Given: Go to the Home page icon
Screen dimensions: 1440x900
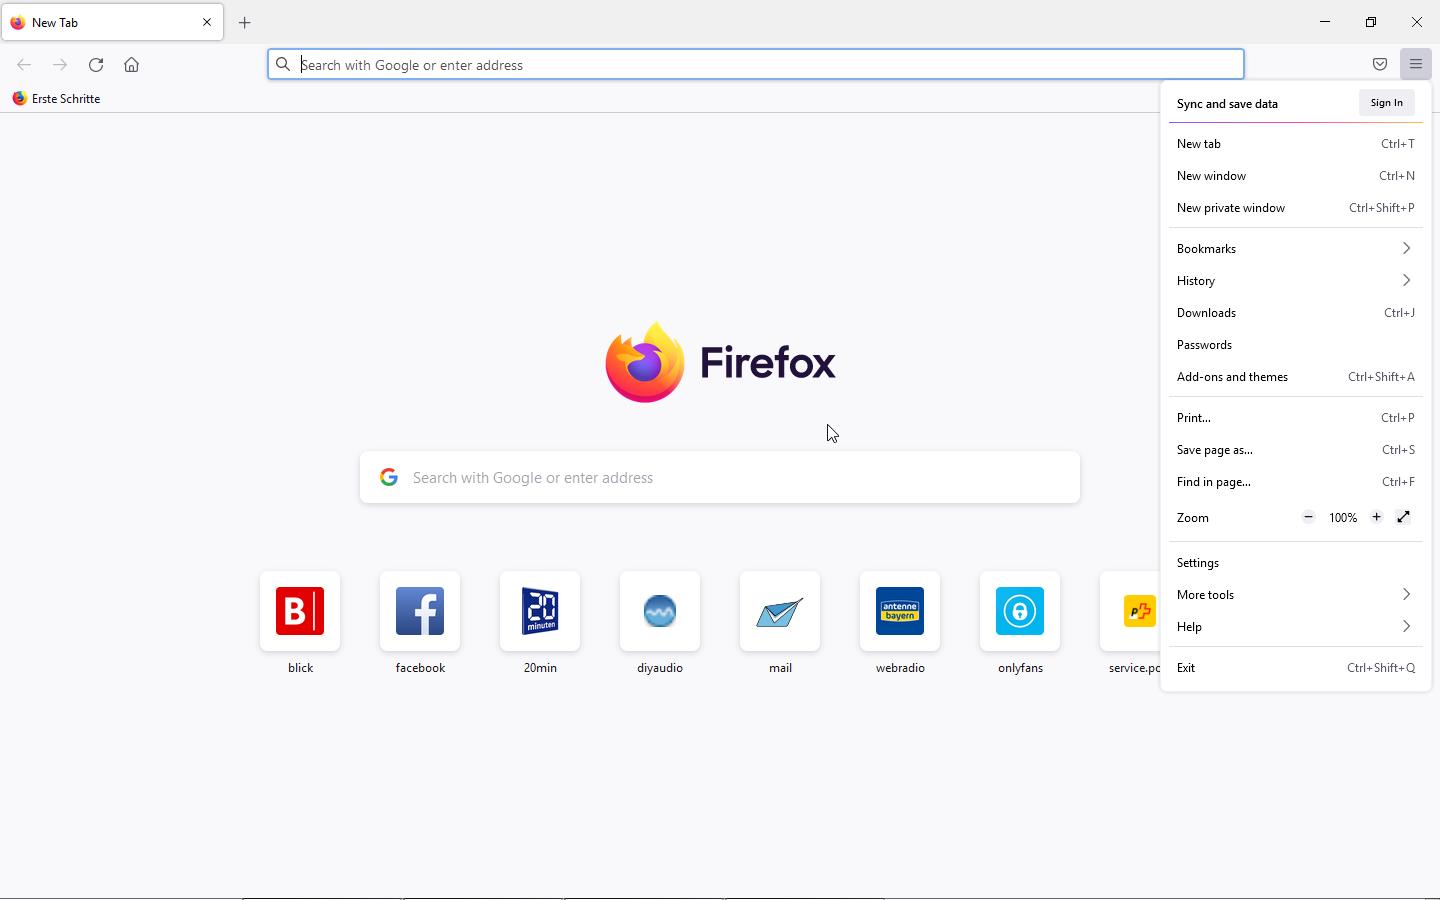Looking at the screenshot, I should coord(132,65).
